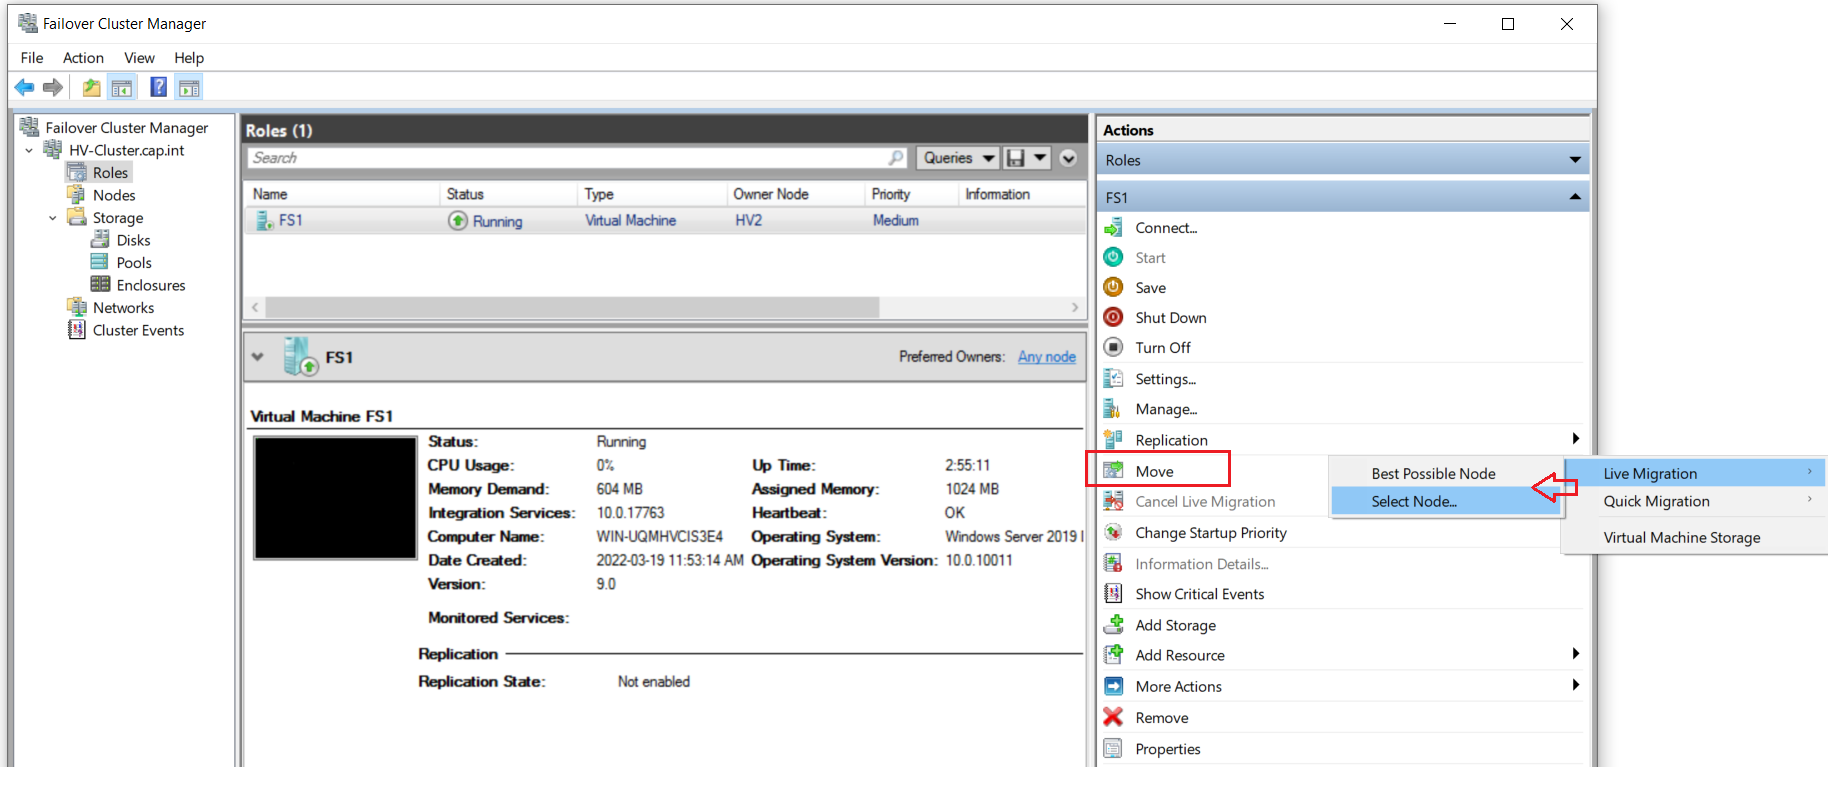The height and width of the screenshot is (800, 1848).
Task: Click the Save icon in Actions pane
Action: (1113, 287)
